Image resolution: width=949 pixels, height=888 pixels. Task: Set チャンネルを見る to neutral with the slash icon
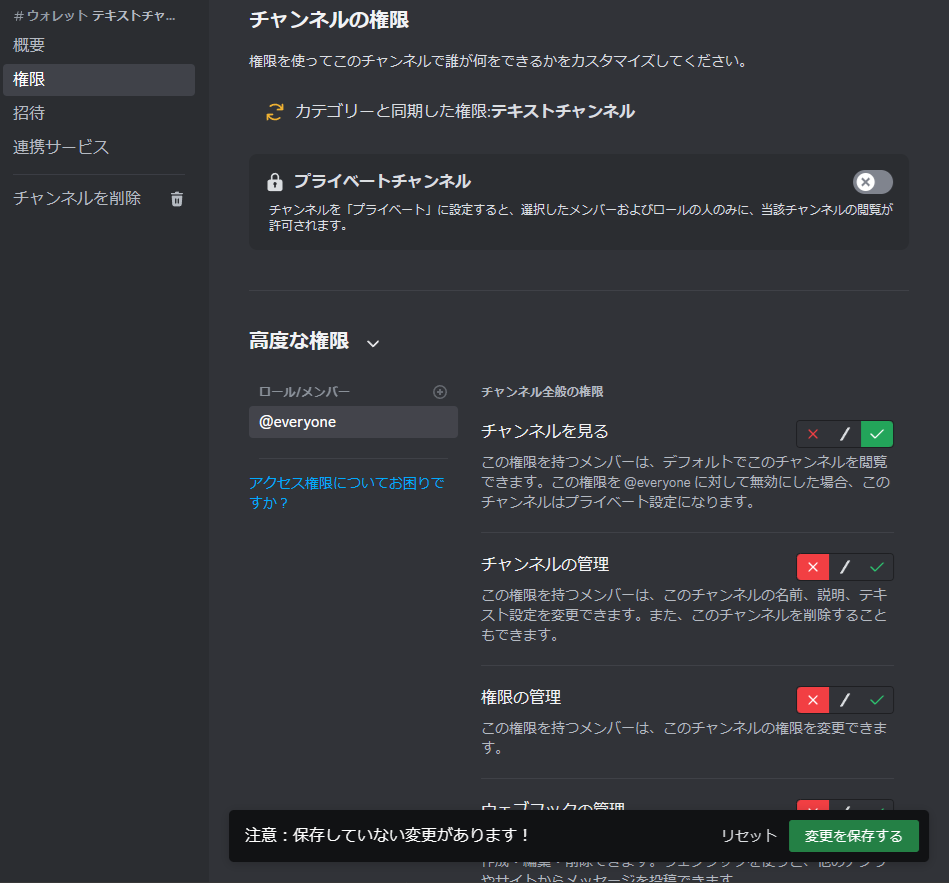(843, 434)
